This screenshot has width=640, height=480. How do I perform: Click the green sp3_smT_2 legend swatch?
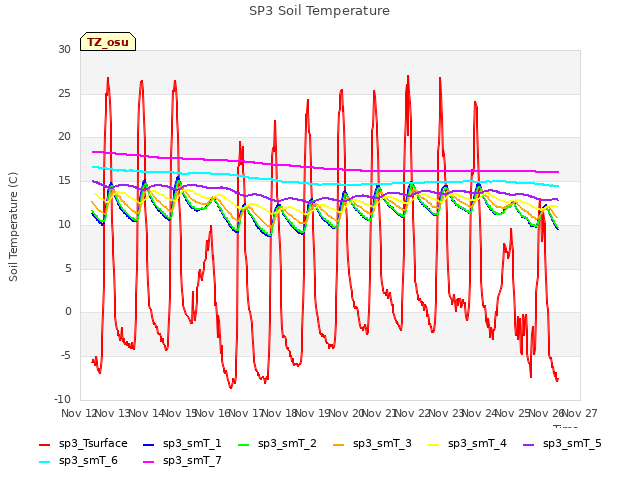[244, 444]
